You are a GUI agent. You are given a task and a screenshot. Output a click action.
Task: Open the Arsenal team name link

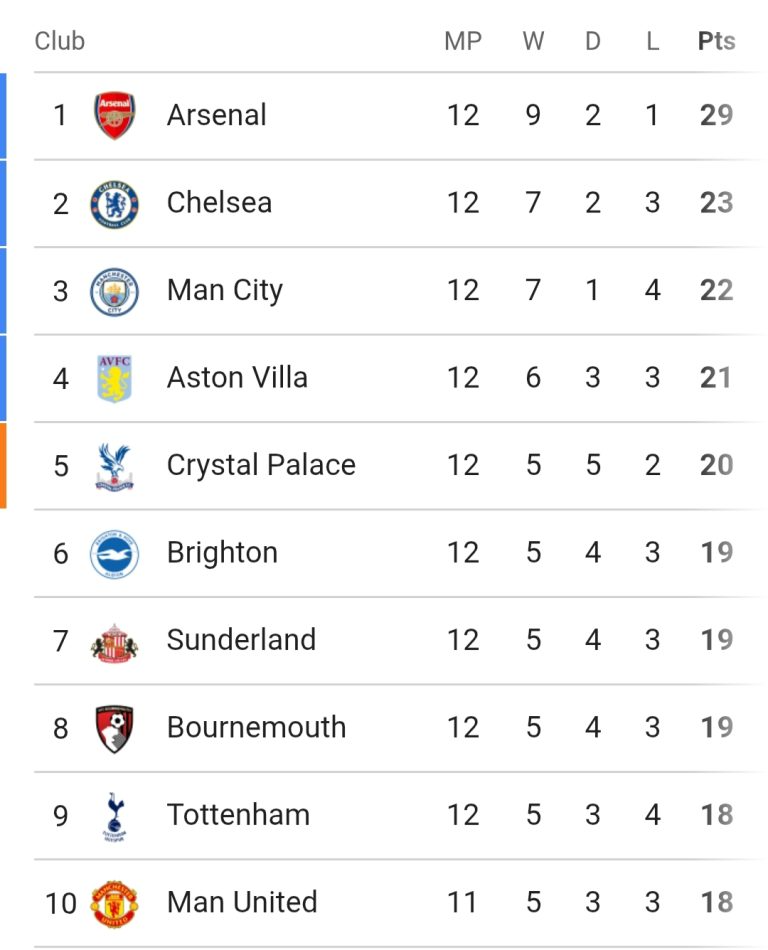click(216, 115)
